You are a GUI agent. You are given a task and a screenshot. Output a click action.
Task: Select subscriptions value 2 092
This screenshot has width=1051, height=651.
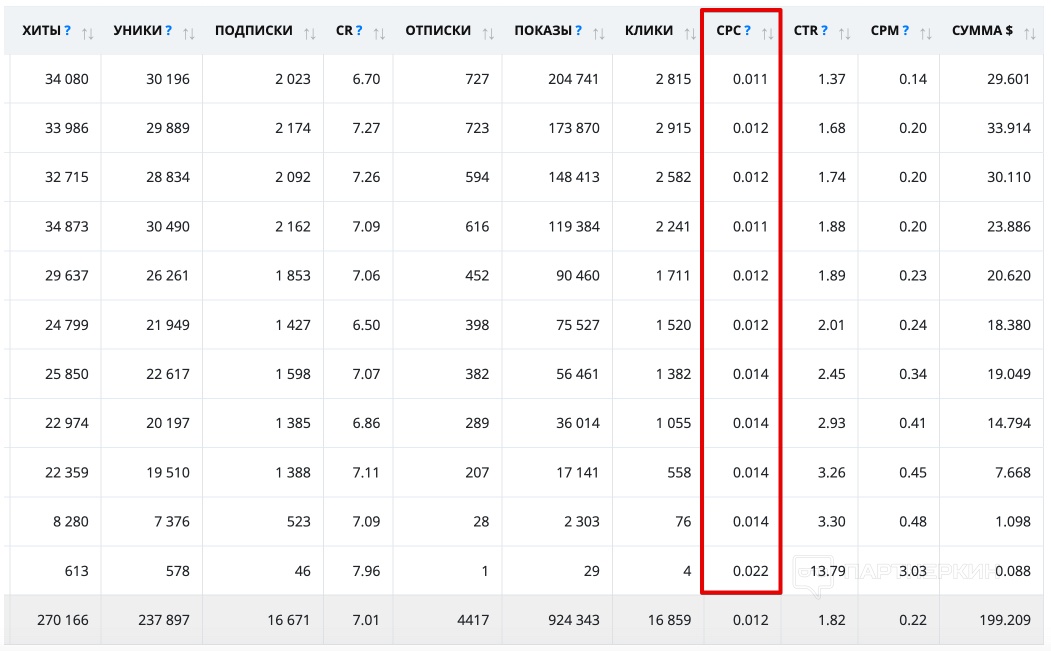[293, 177]
